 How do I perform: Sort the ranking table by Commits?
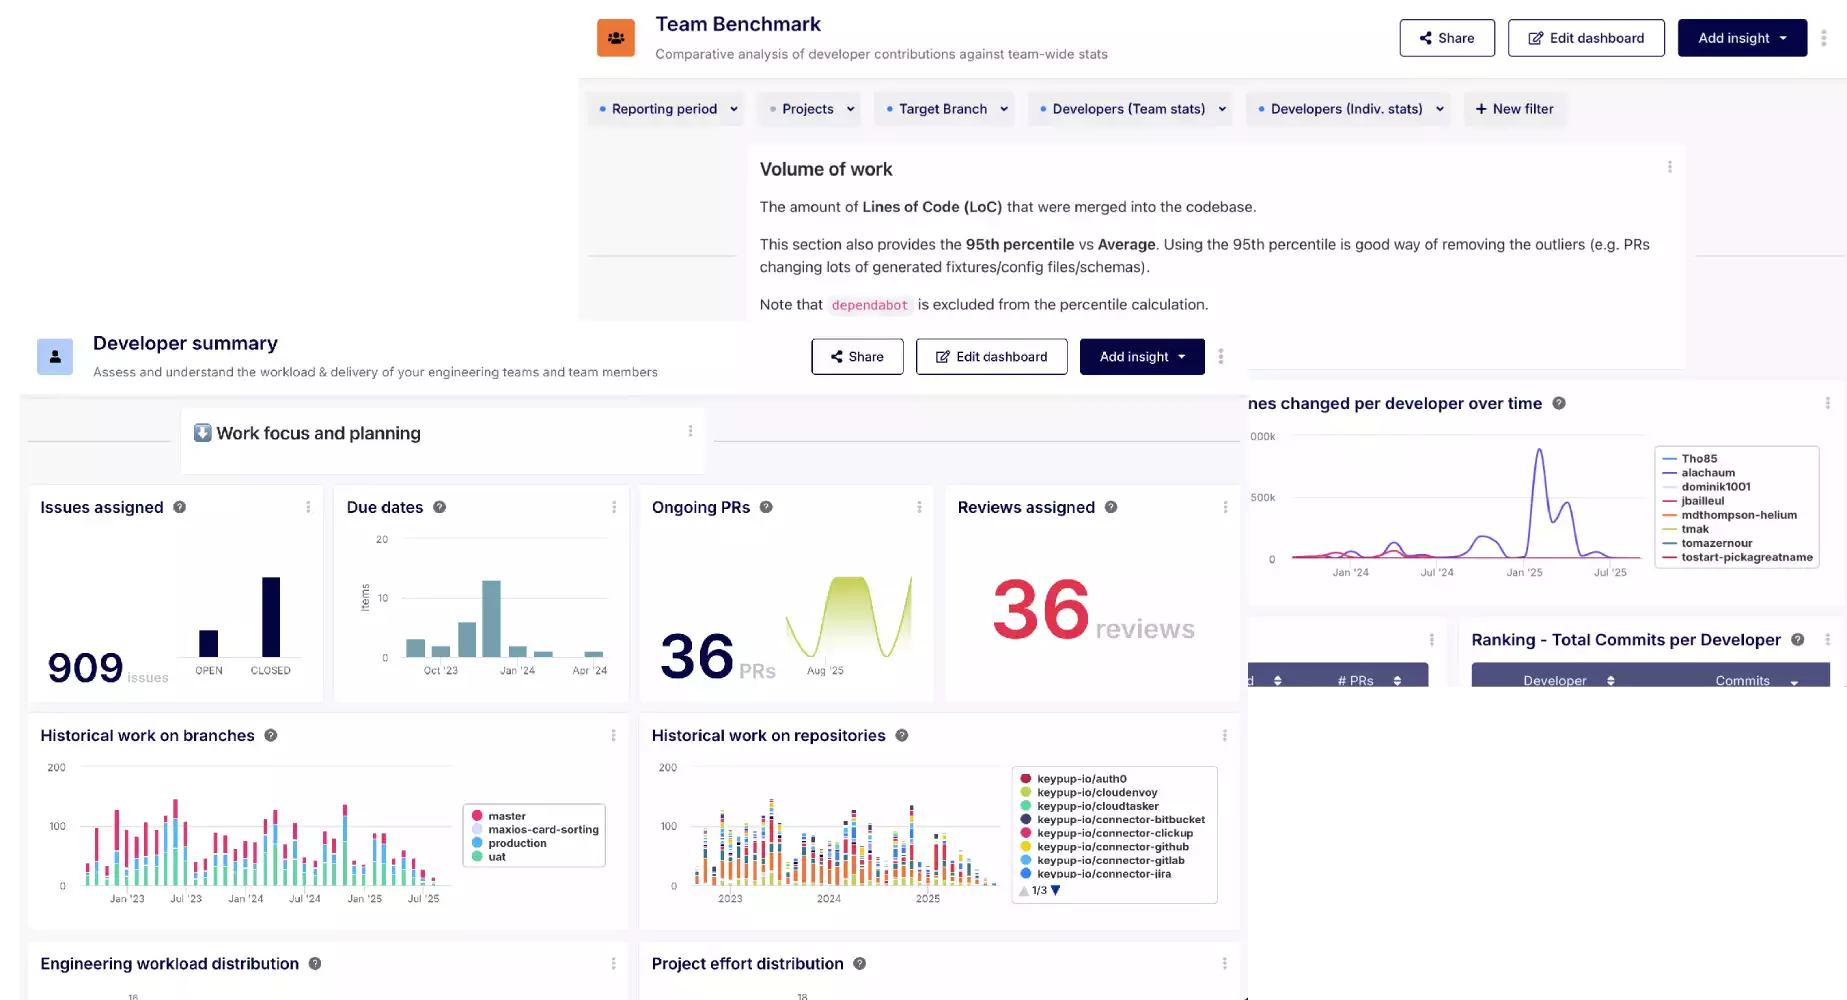pos(1742,680)
